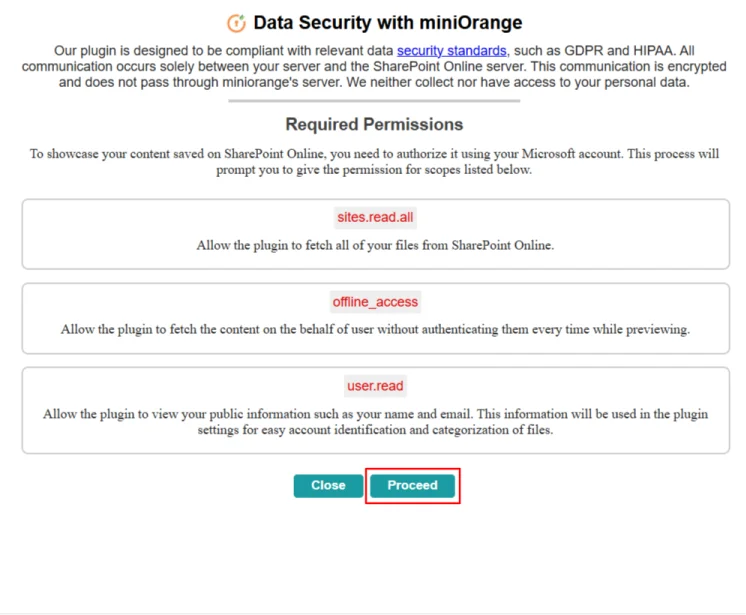
Task: Click the offline_access description about previewing
Action: click(375, 329)
